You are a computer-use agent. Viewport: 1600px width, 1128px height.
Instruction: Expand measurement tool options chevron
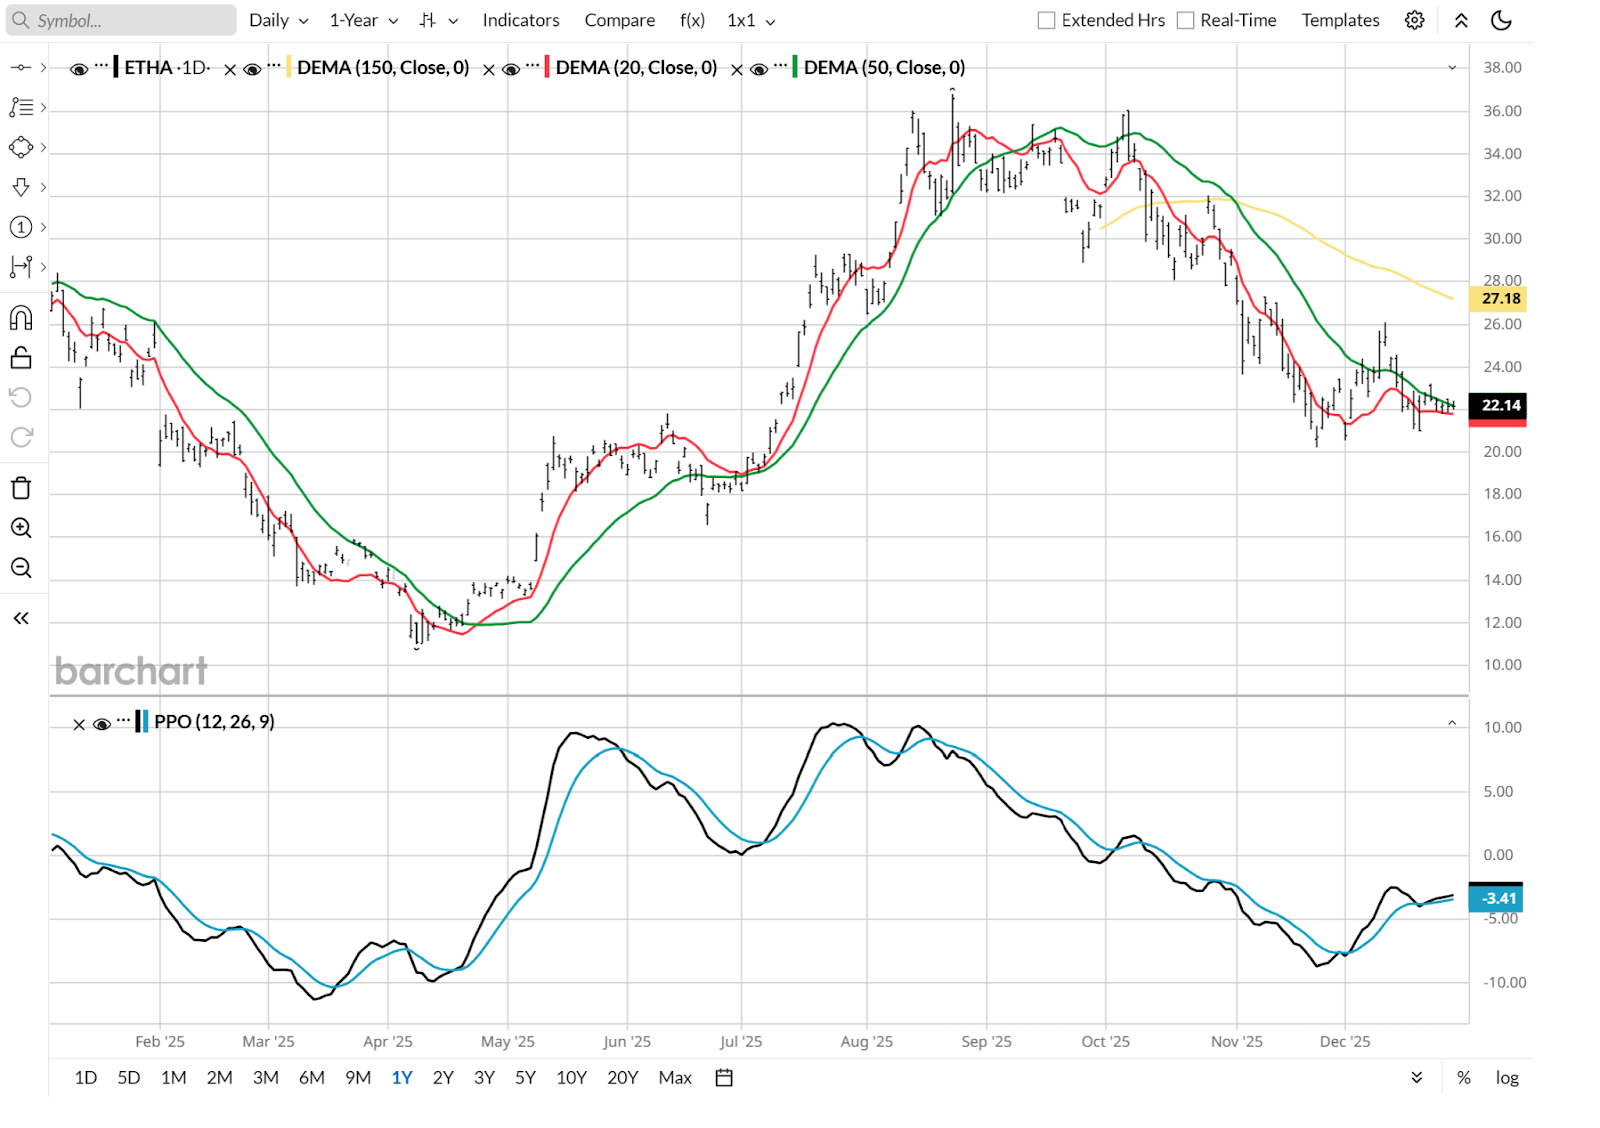coord(43,267)
